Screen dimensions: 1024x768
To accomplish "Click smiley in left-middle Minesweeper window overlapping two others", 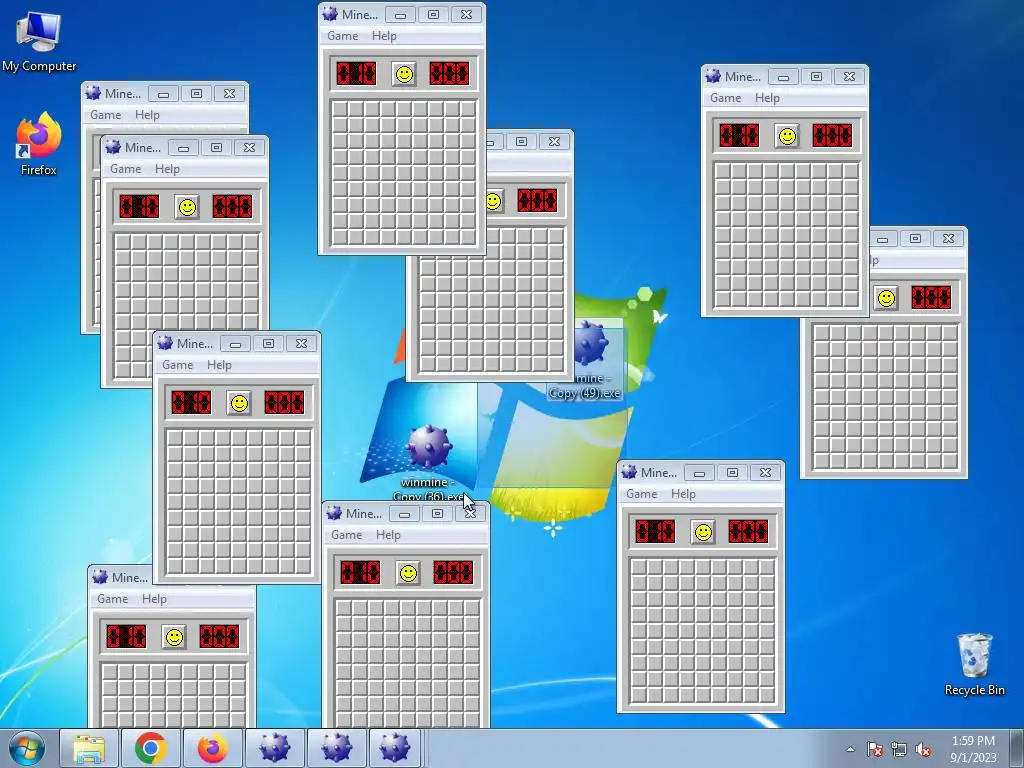I will pyautogui.click(x=239, y=403).
